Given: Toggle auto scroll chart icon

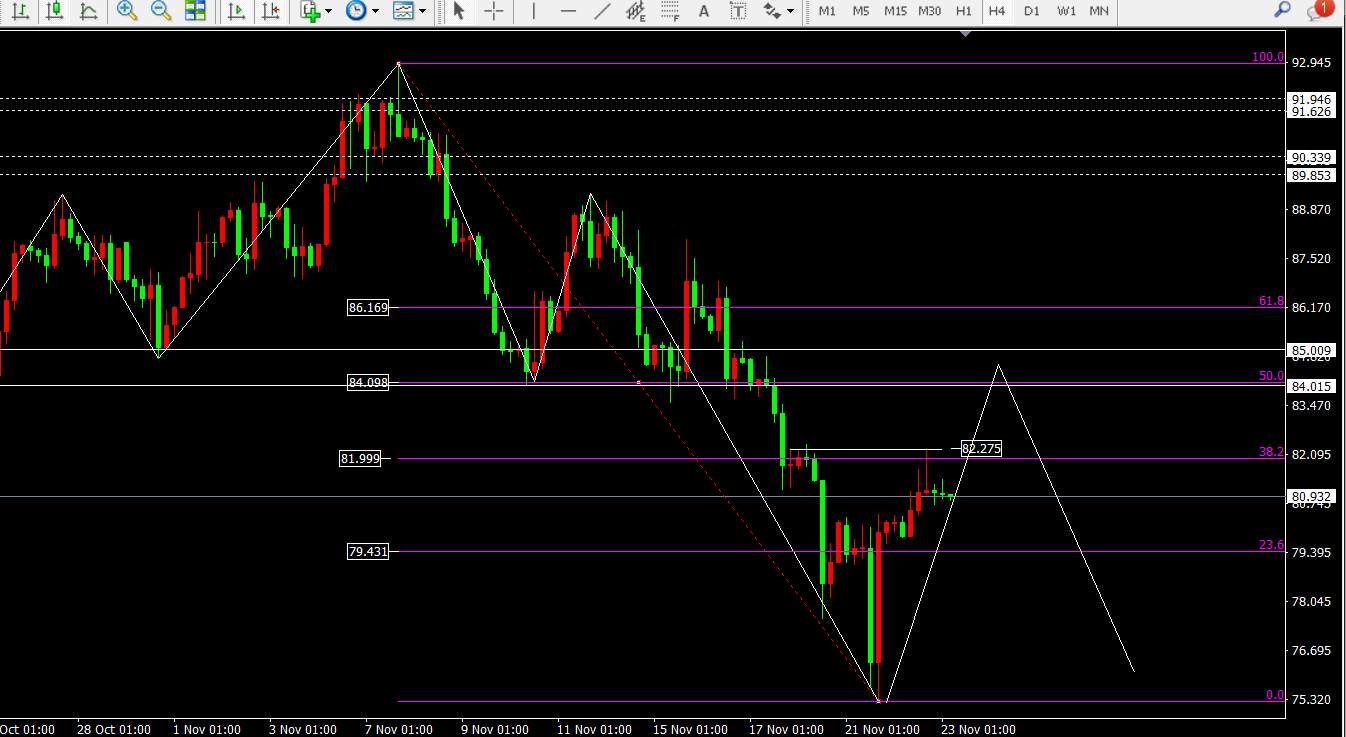Looking at the screenshot, I should point(236,11).
